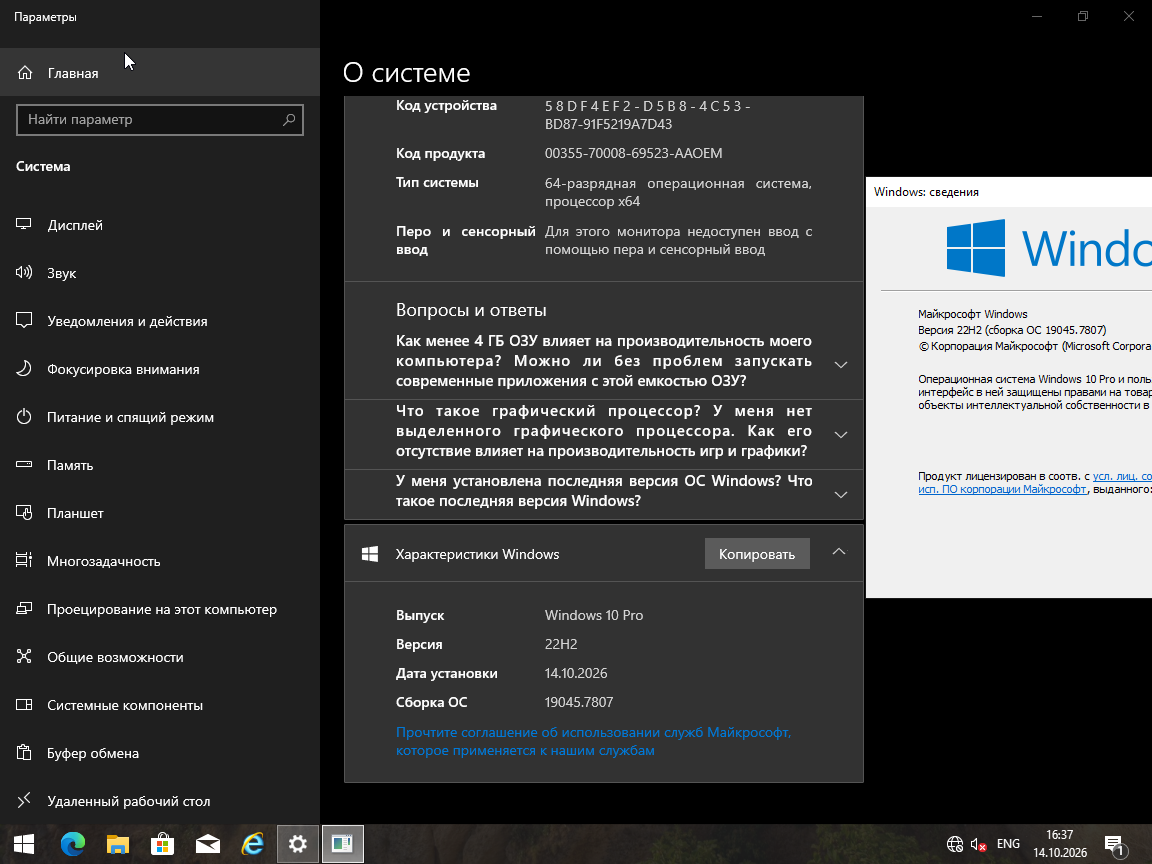
Task: Click the ENG language indicator
Action: tap(1008, 844)
